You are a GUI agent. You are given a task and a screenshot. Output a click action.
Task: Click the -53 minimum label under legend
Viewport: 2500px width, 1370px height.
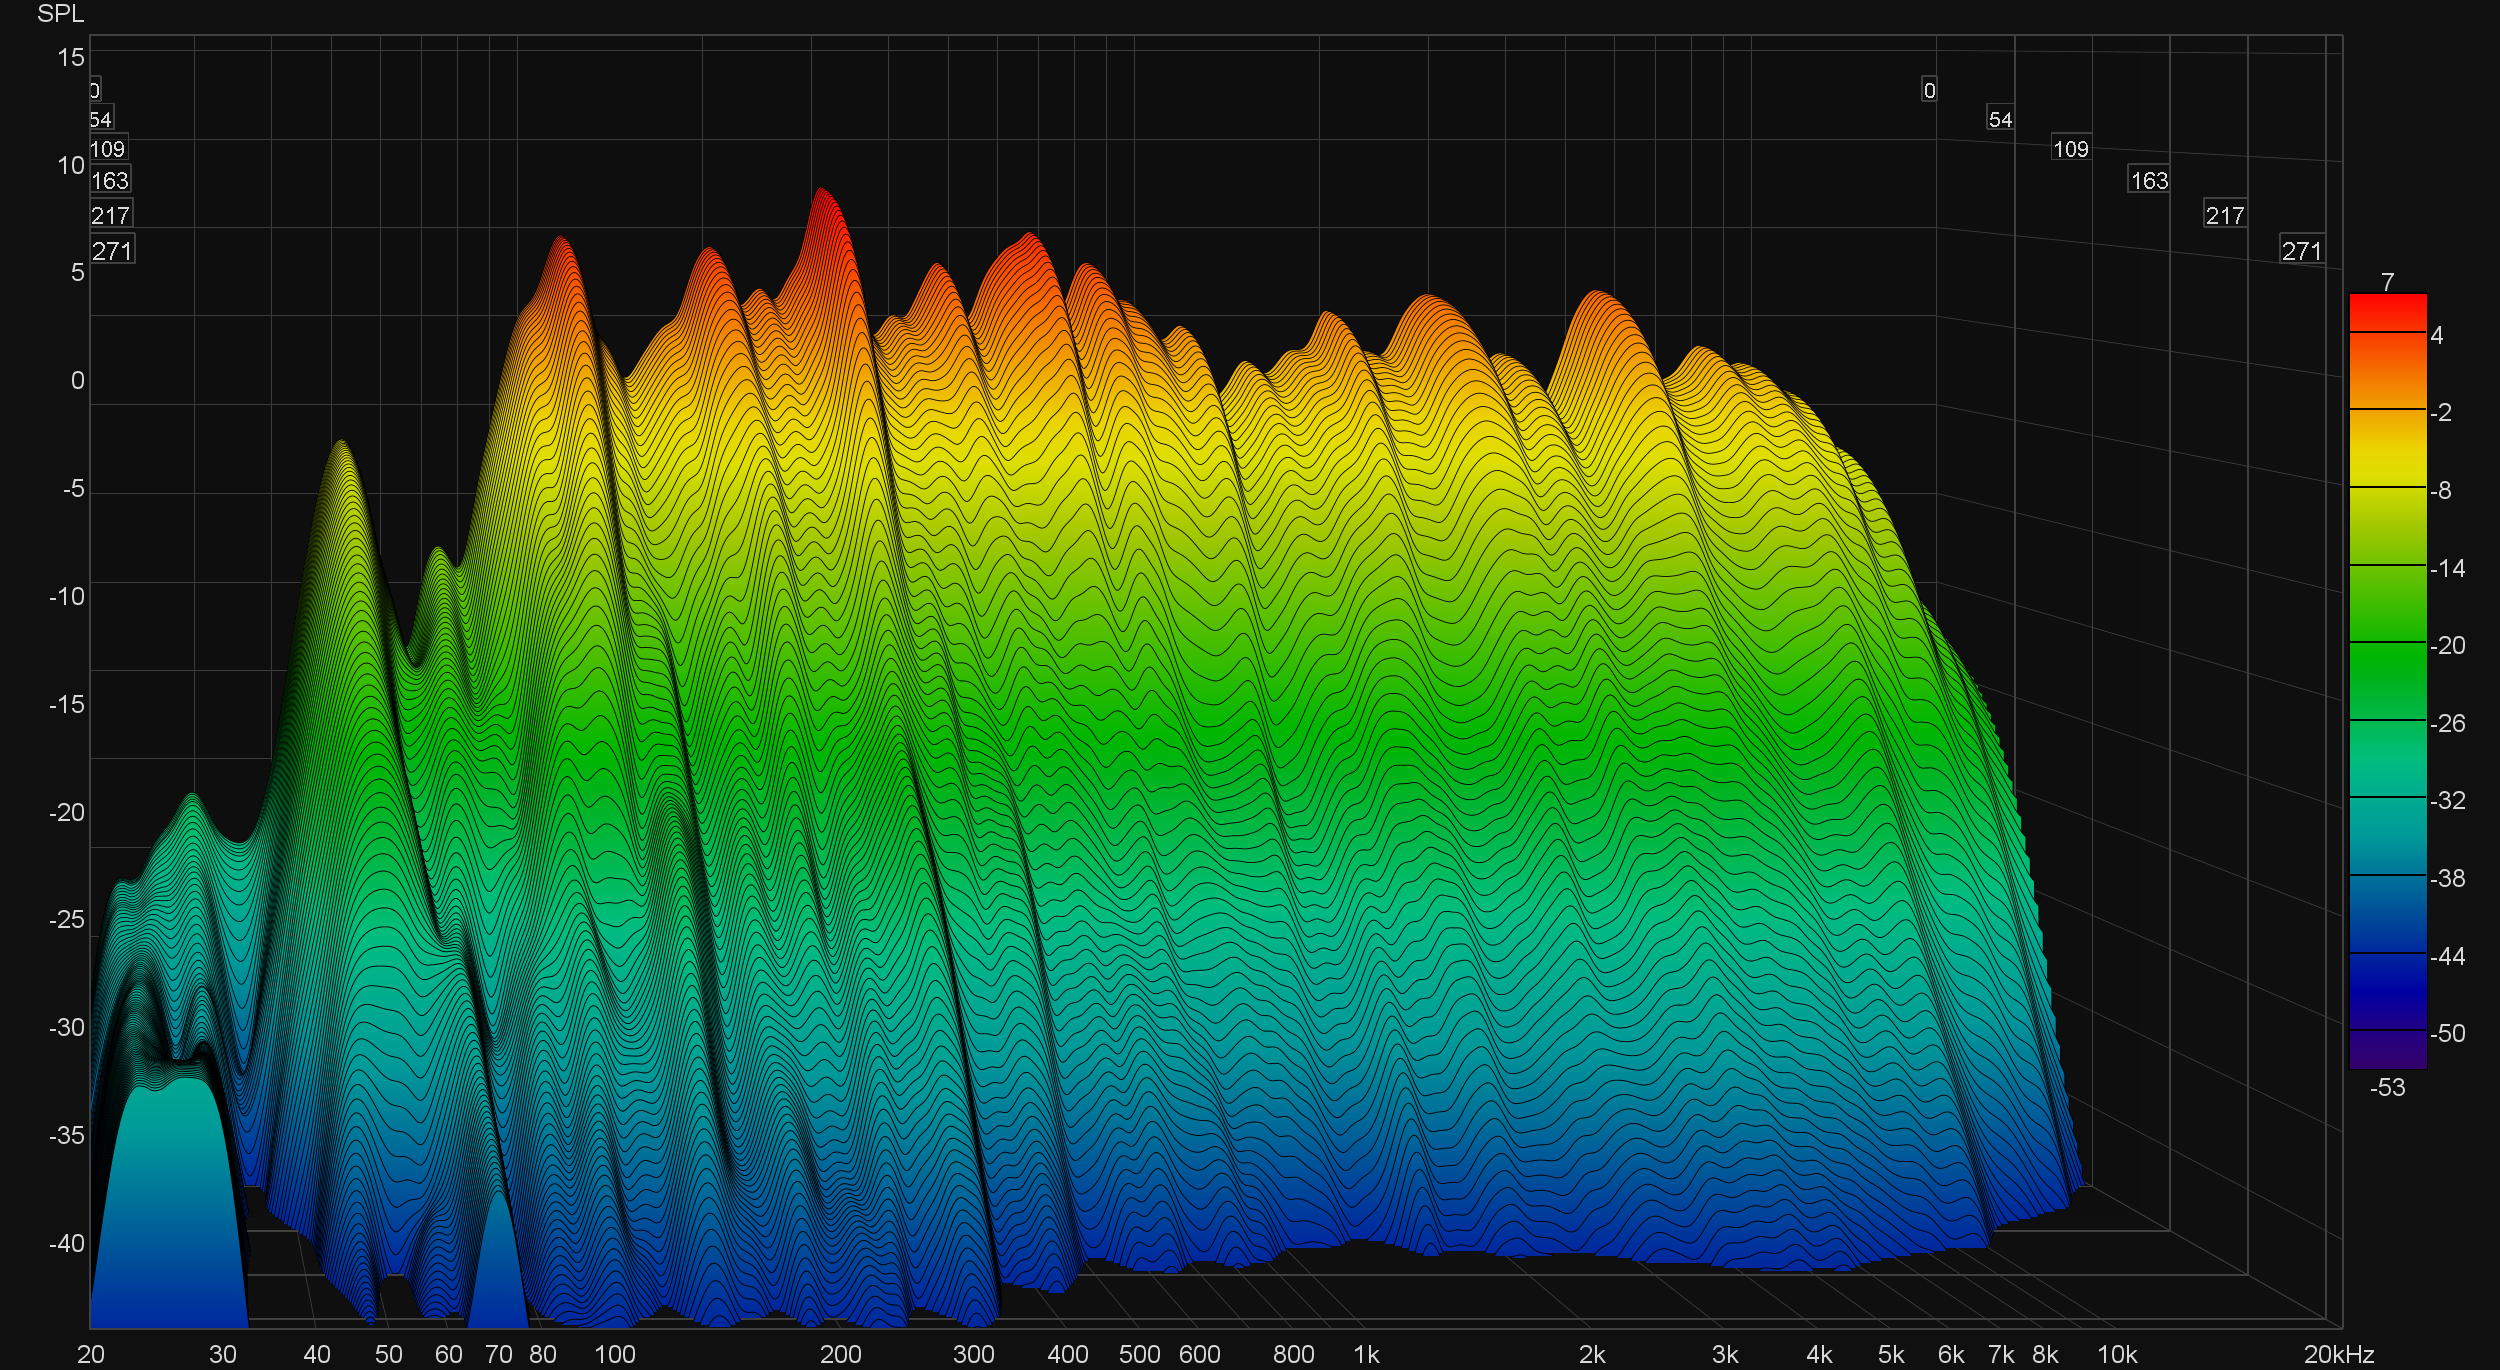pyautogui.click(x=2387, y=1088)
